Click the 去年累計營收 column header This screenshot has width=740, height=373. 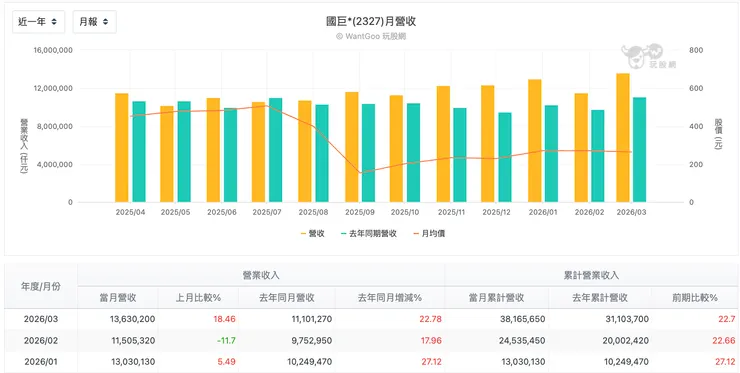coord(600,298)
